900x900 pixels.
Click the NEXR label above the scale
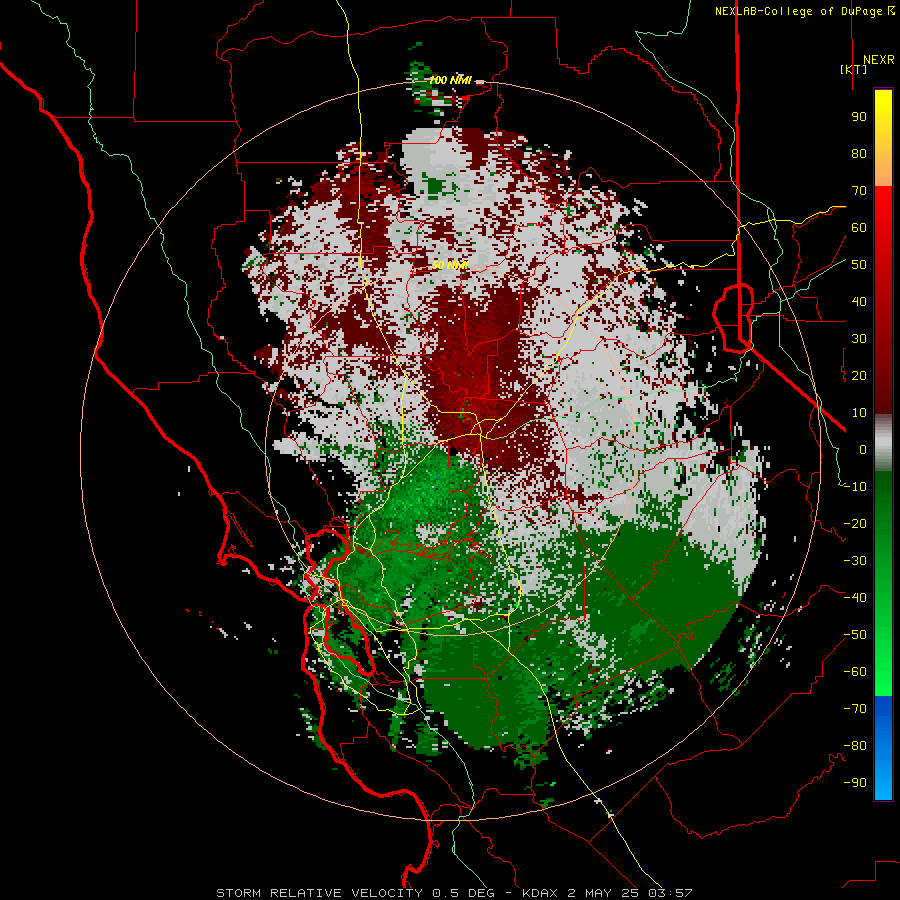click(878, 60)
